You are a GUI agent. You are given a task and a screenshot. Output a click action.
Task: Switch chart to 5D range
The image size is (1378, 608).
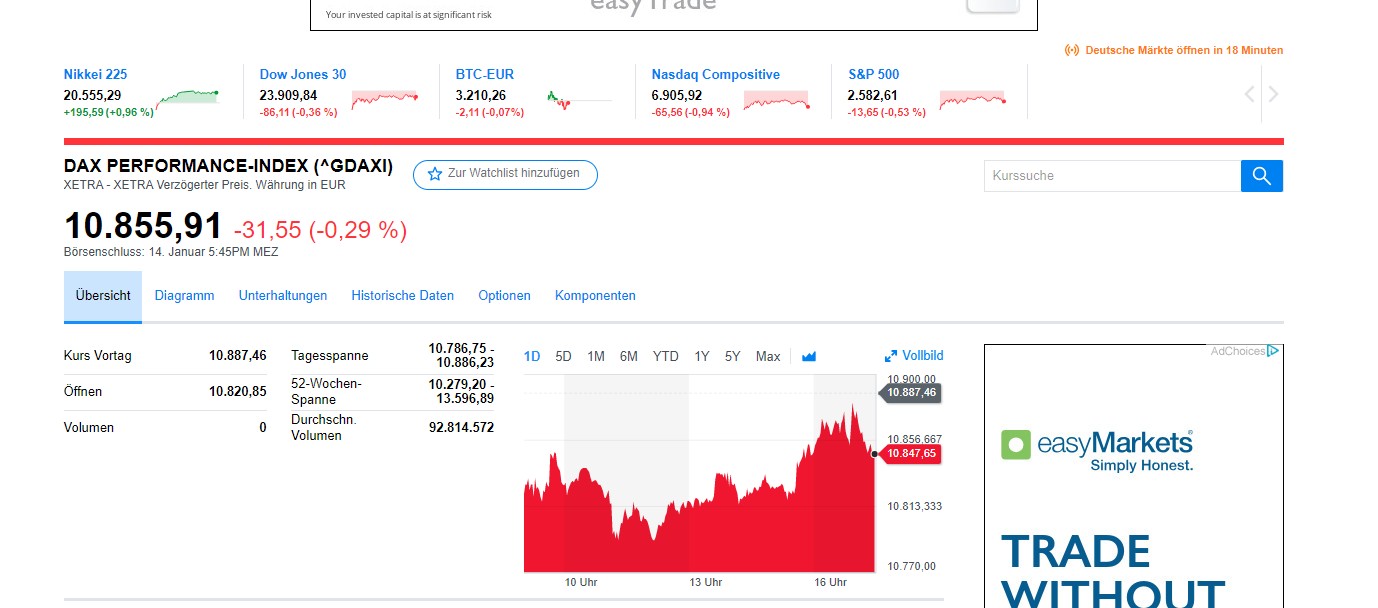pyautogui.click(x=563, y=356)
